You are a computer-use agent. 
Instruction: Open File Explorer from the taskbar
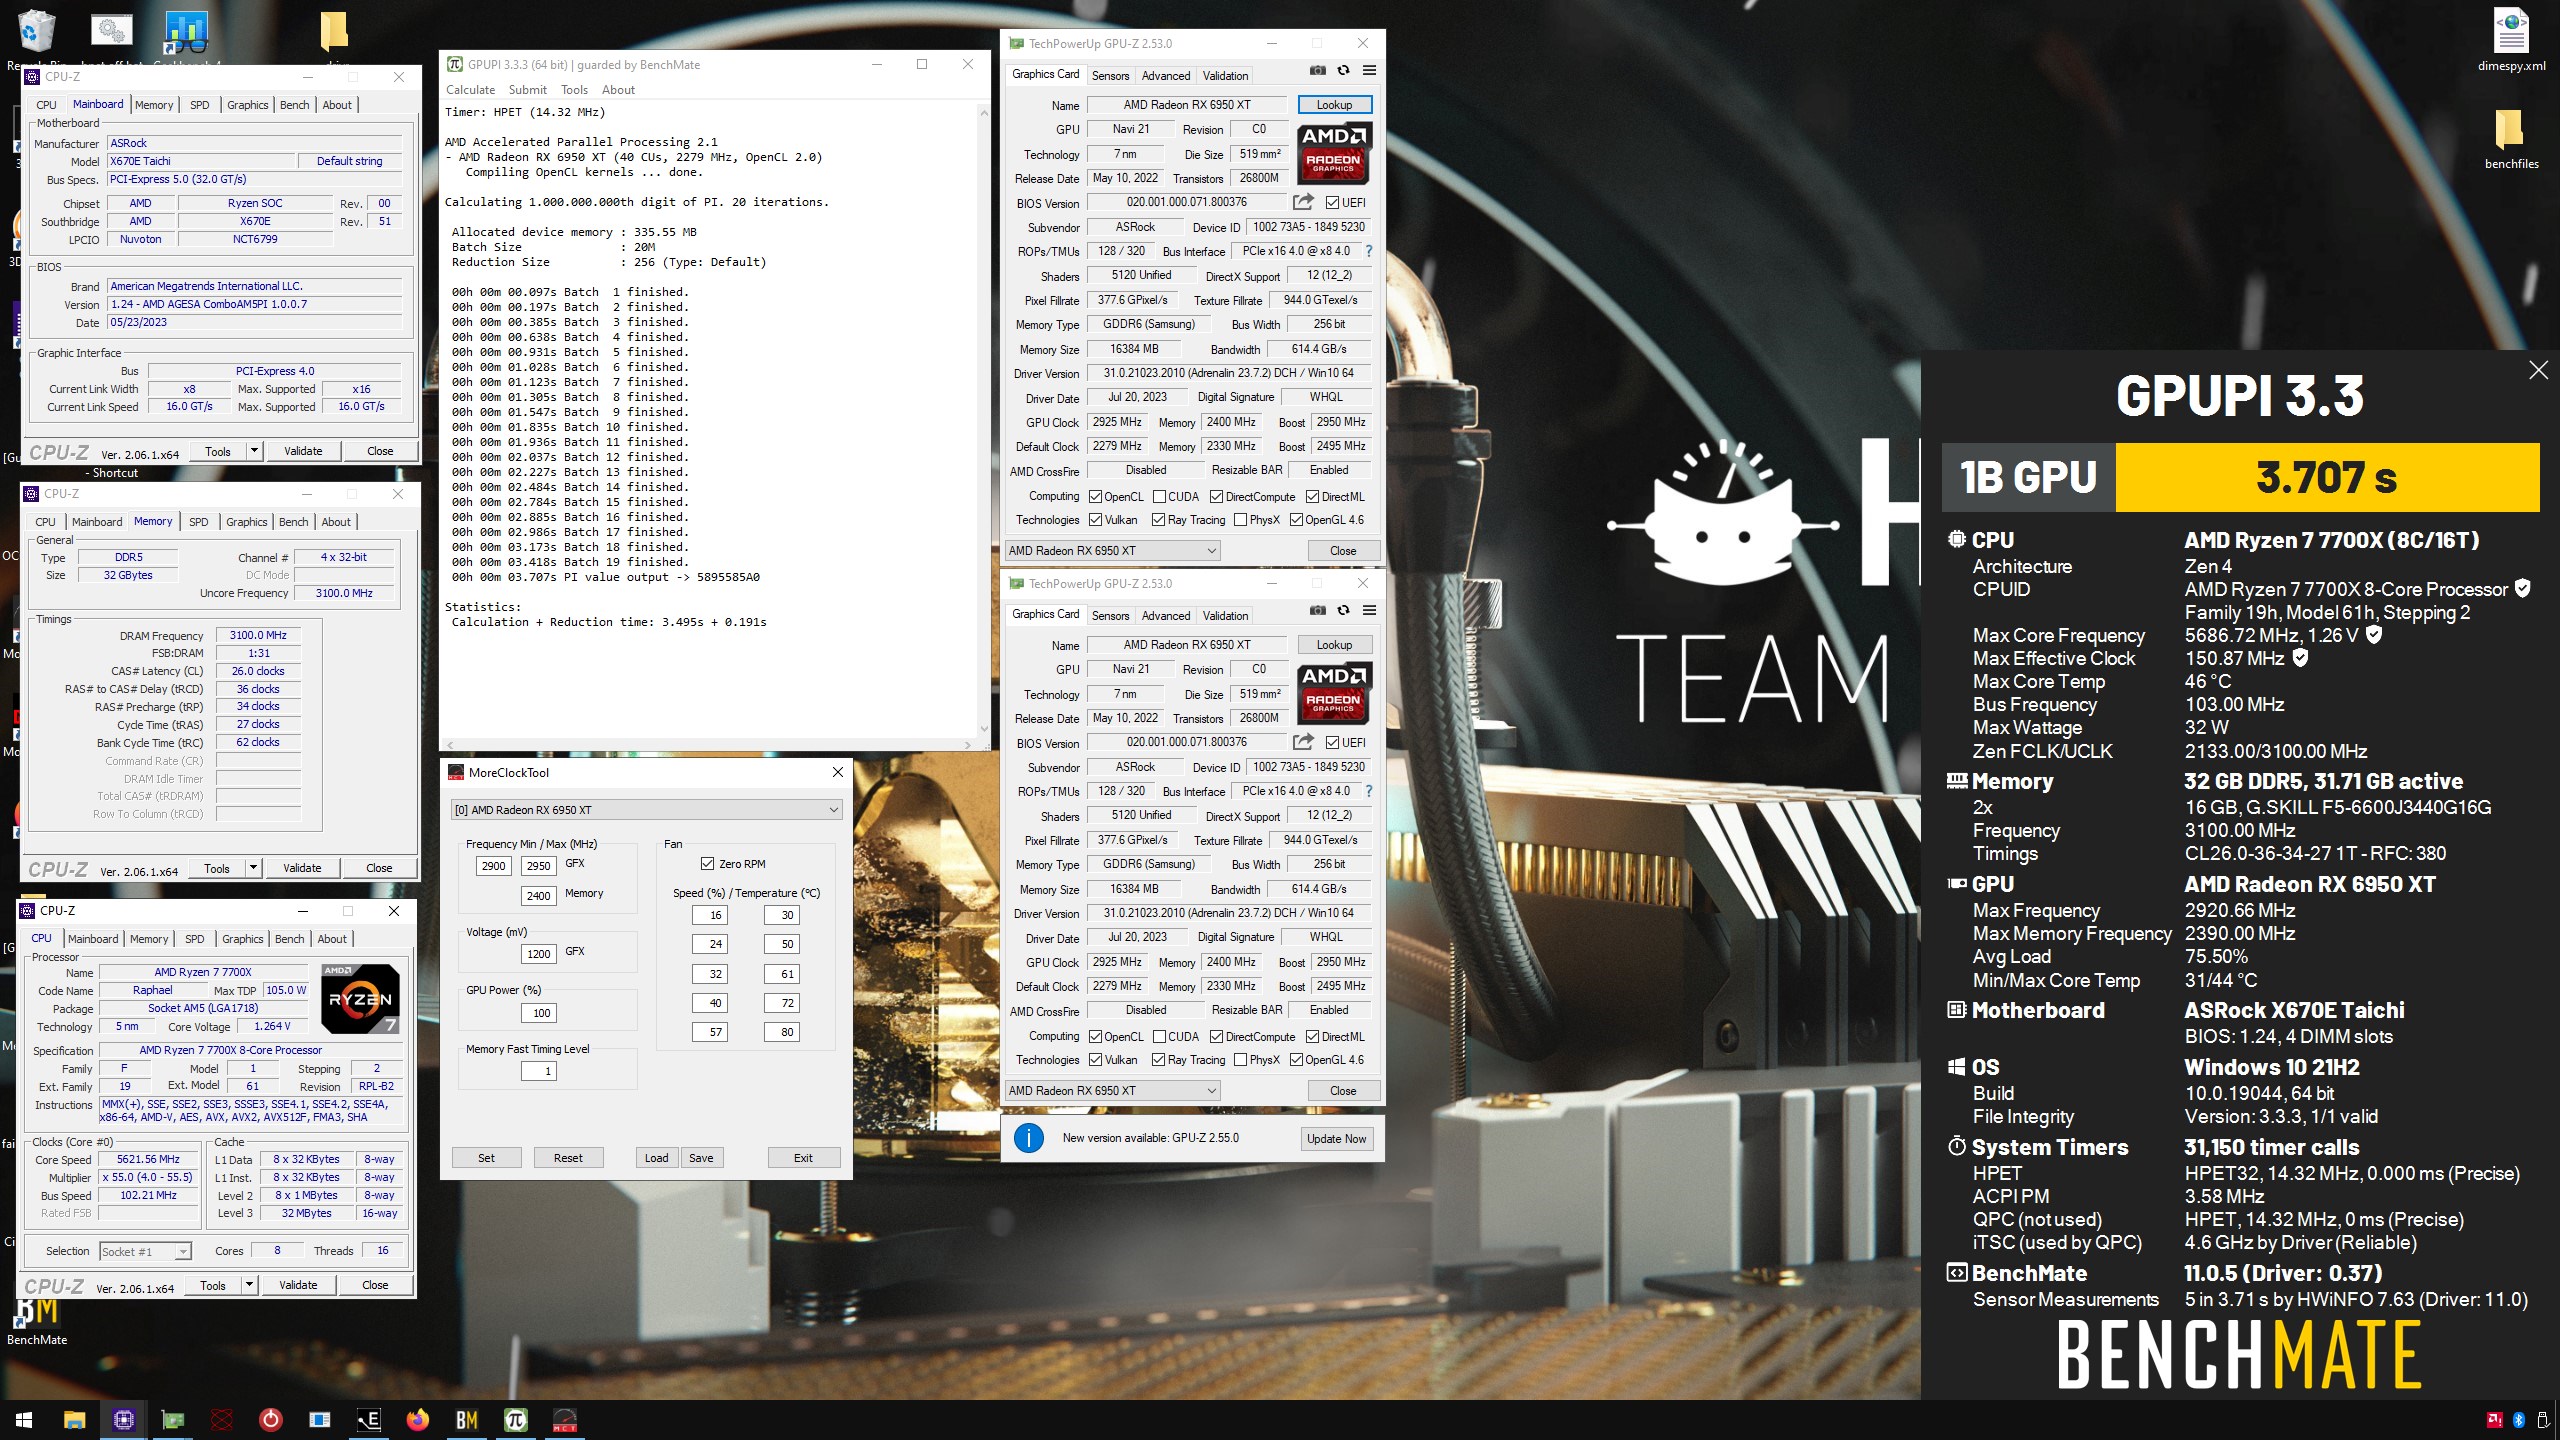coord(74,1420)
